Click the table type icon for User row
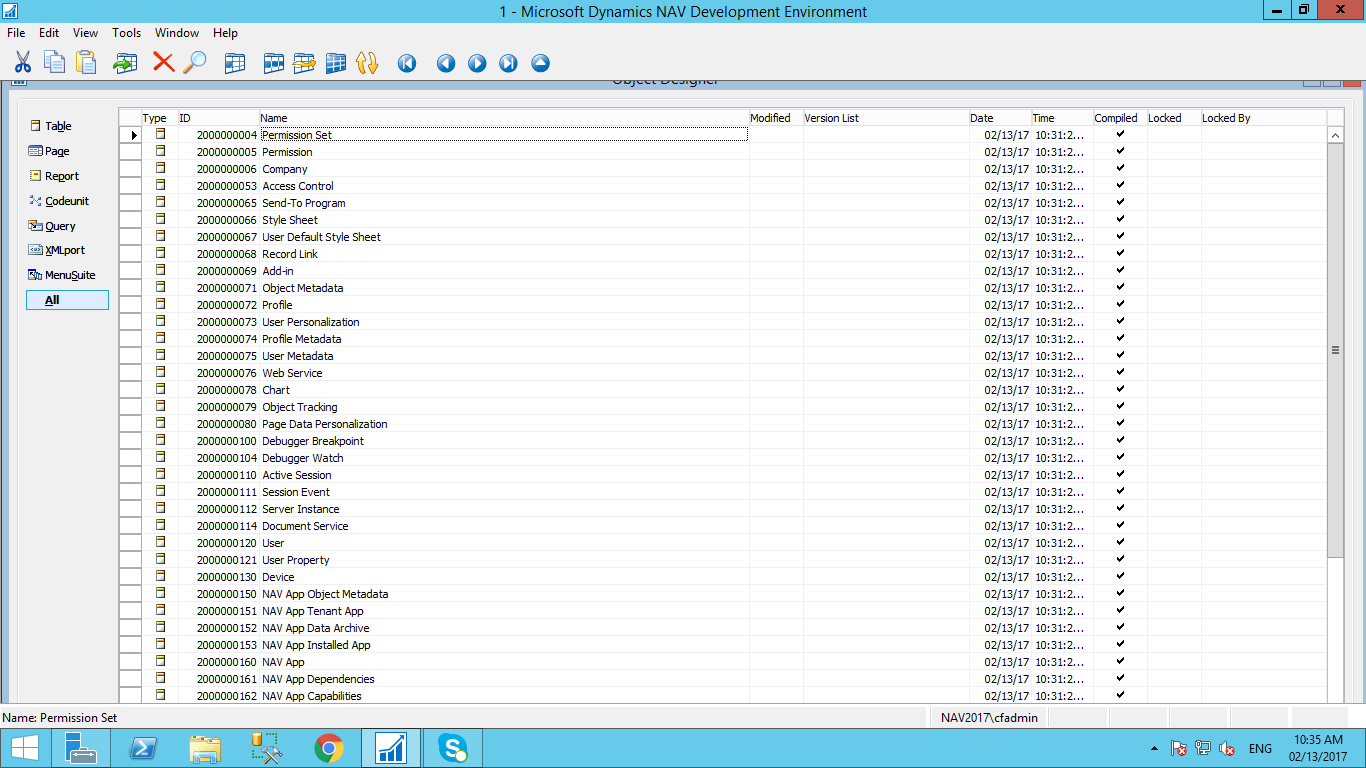The width and height of the screenshot is (1366, 768). [x=160, y=542]
